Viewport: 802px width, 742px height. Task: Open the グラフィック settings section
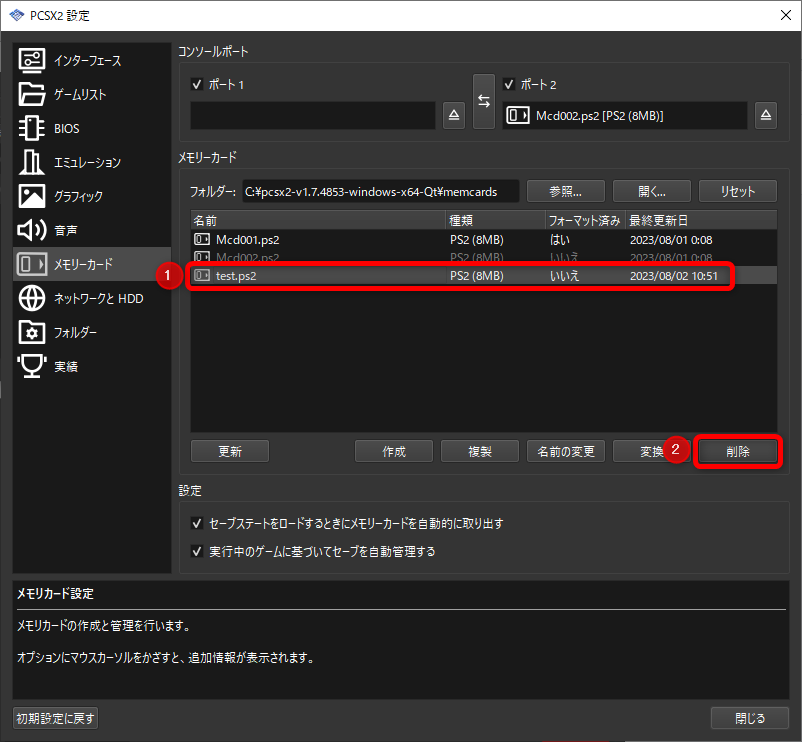tap(90, 196)
